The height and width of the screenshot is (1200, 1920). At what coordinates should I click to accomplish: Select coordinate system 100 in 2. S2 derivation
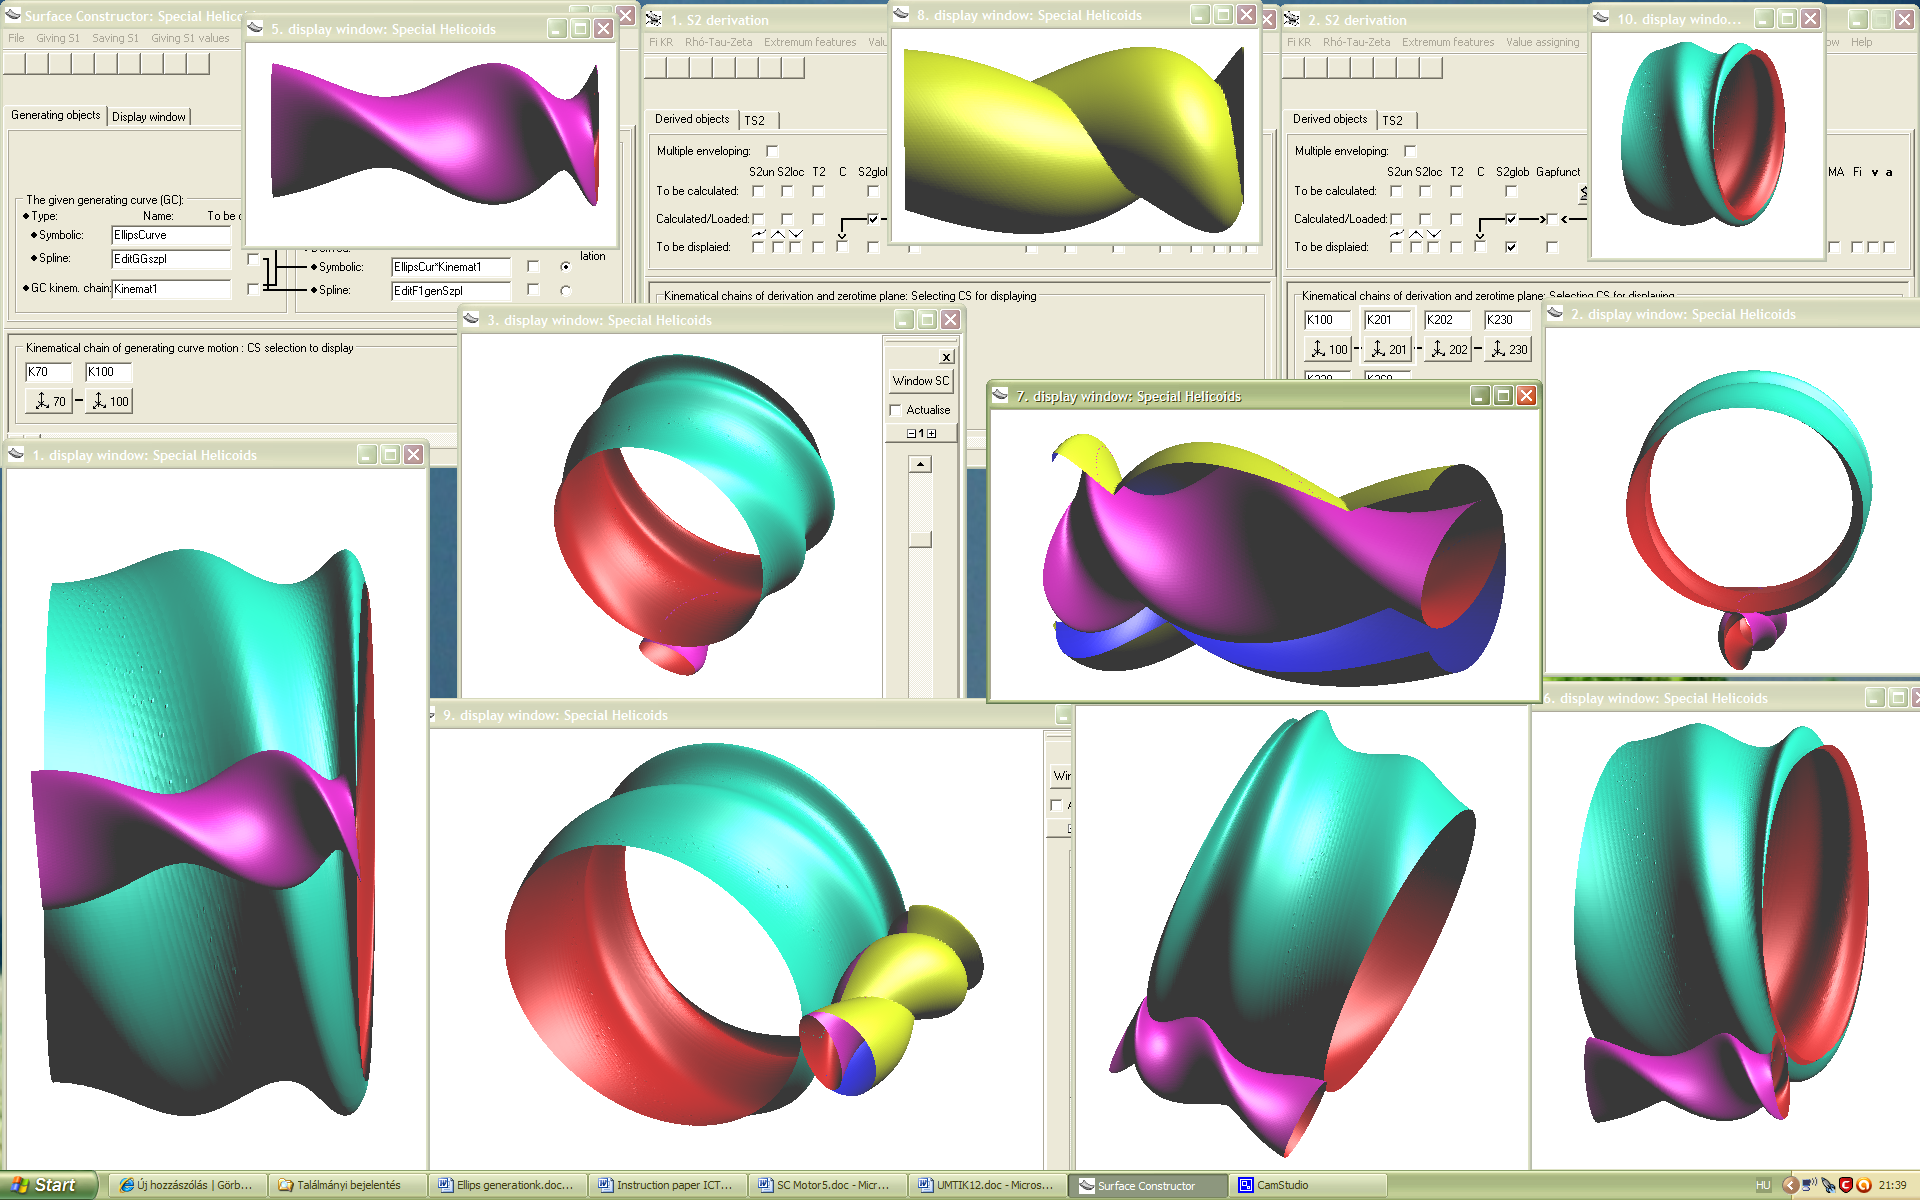1328,349
